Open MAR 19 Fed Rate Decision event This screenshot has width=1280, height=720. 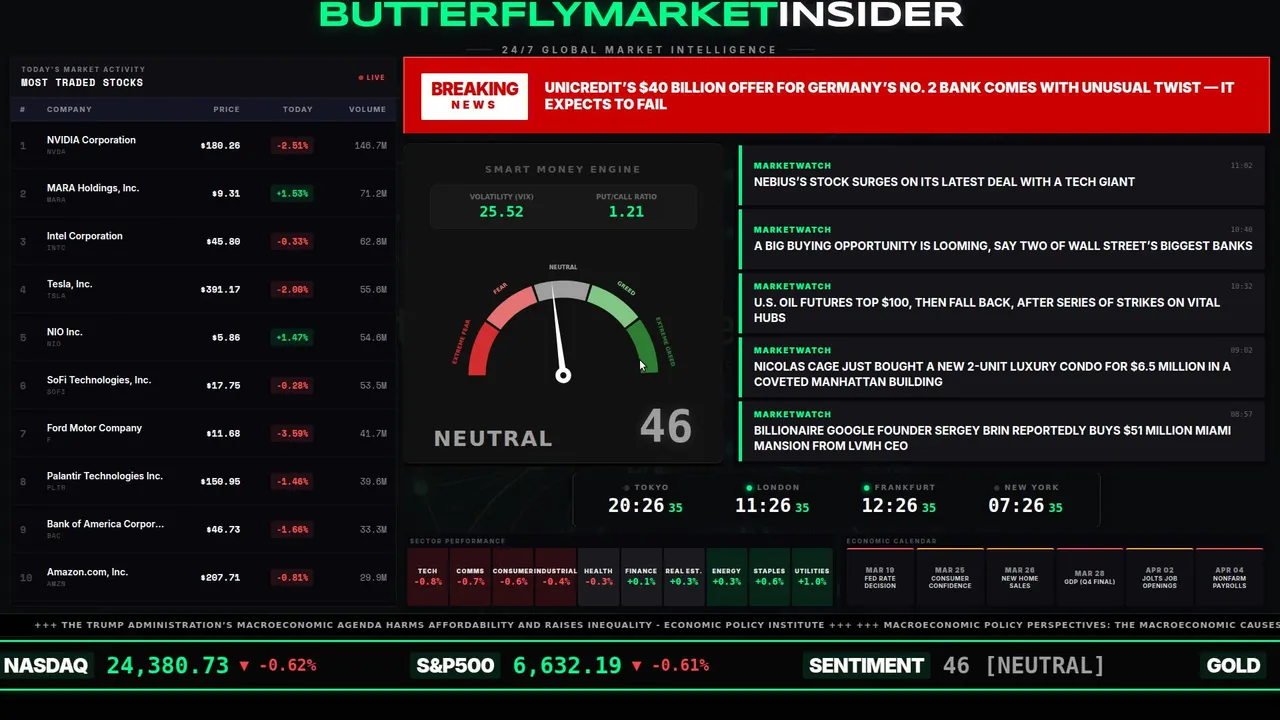[x=880, y=577]
